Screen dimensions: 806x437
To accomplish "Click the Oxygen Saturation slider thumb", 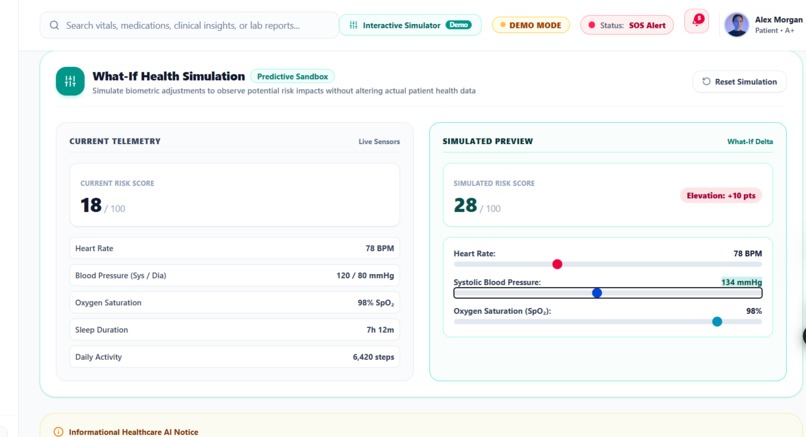I will [717, 322].
